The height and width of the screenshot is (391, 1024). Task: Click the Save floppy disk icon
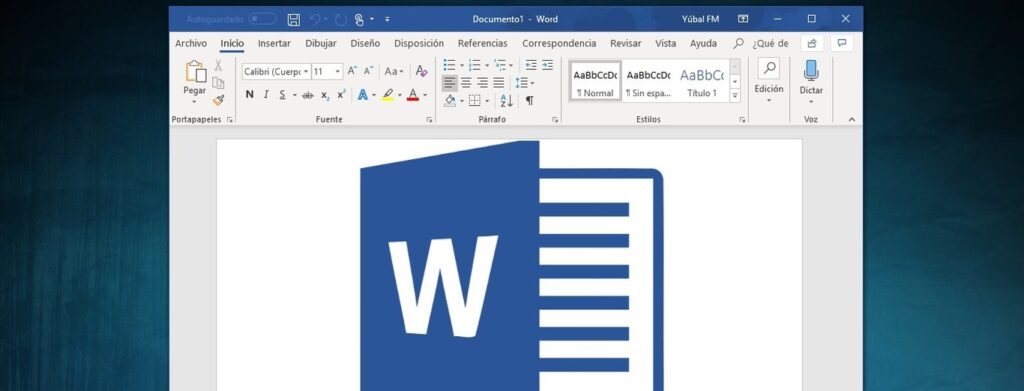click(x=294, y=20)
